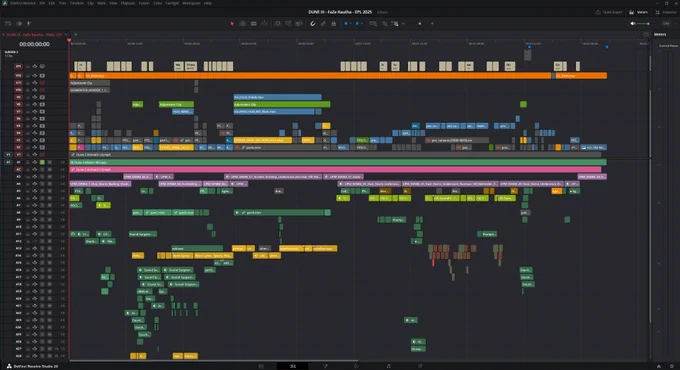Image resolution: width=680 pixels, height=370 pixels.
Task: Lock the V1 video track
Action: coord(28,154)
